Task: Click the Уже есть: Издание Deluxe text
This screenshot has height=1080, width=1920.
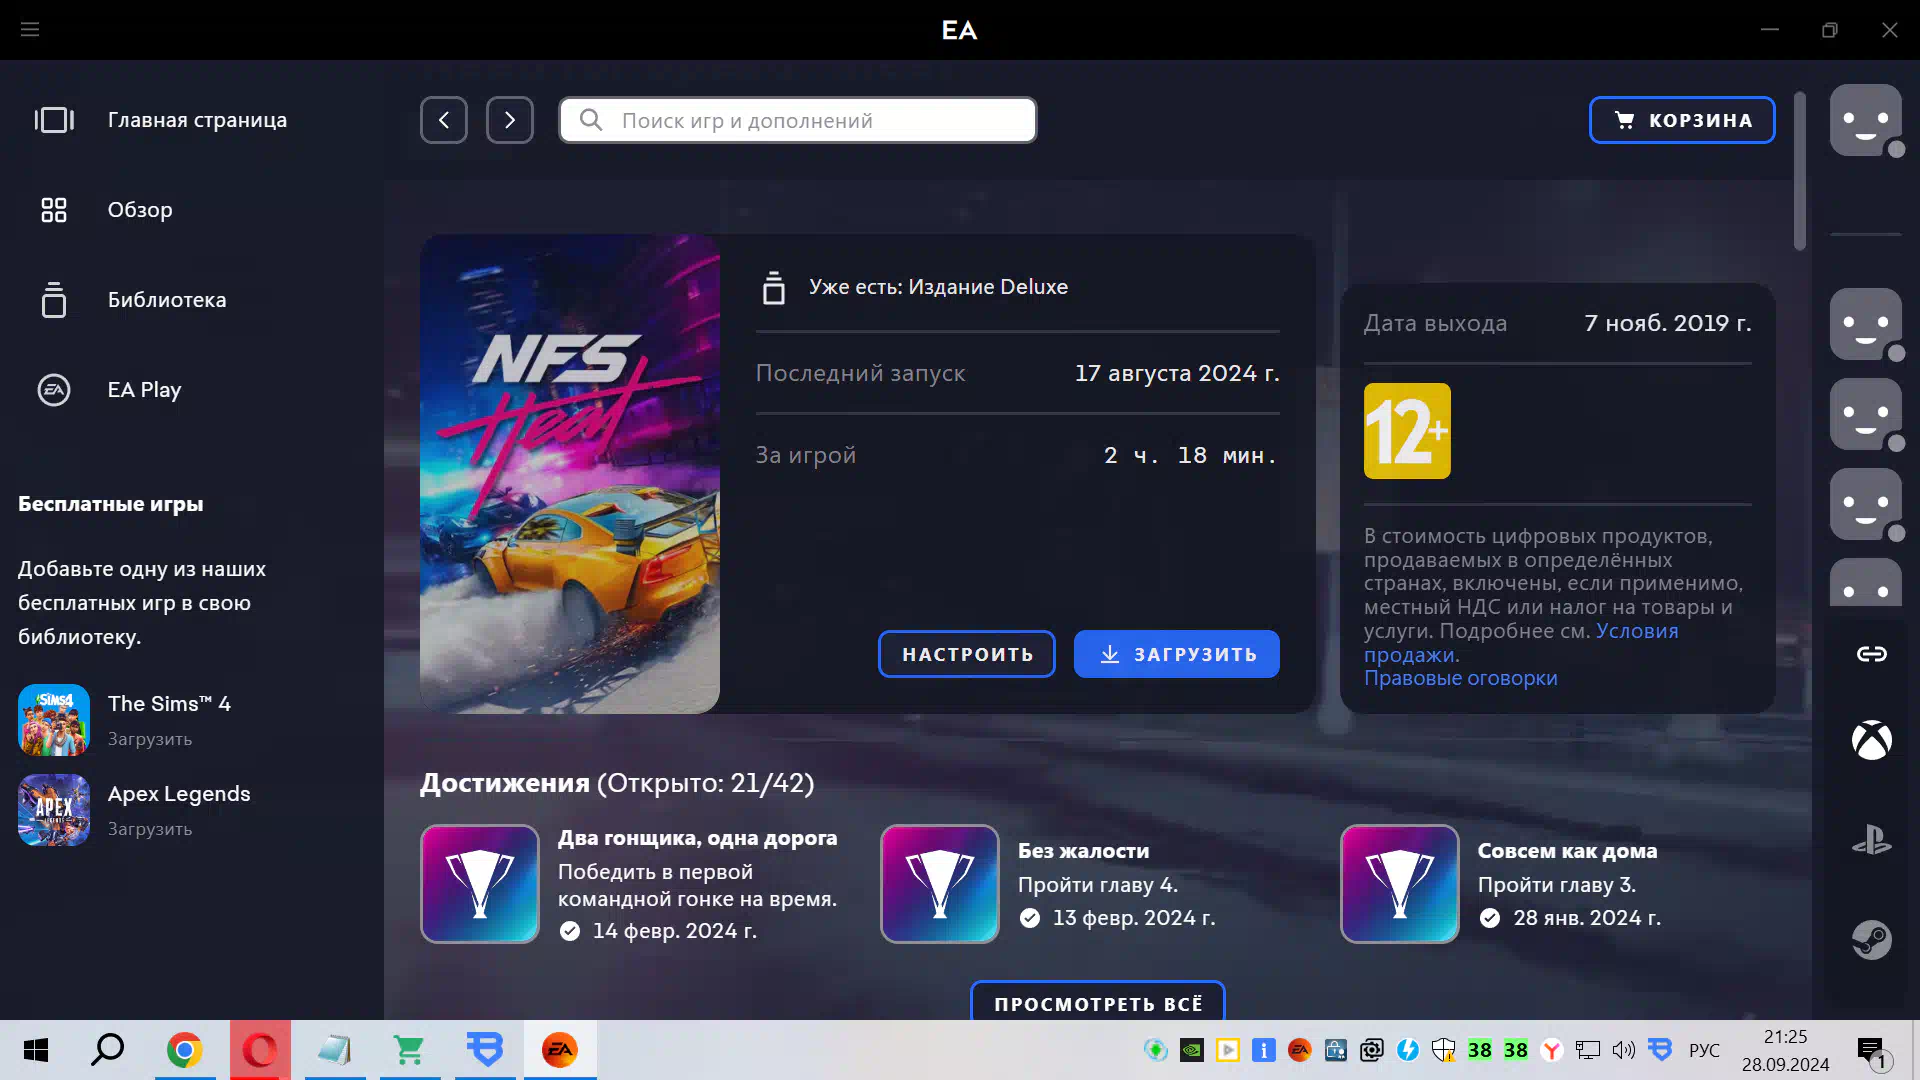Action: (x=938, y=287)
